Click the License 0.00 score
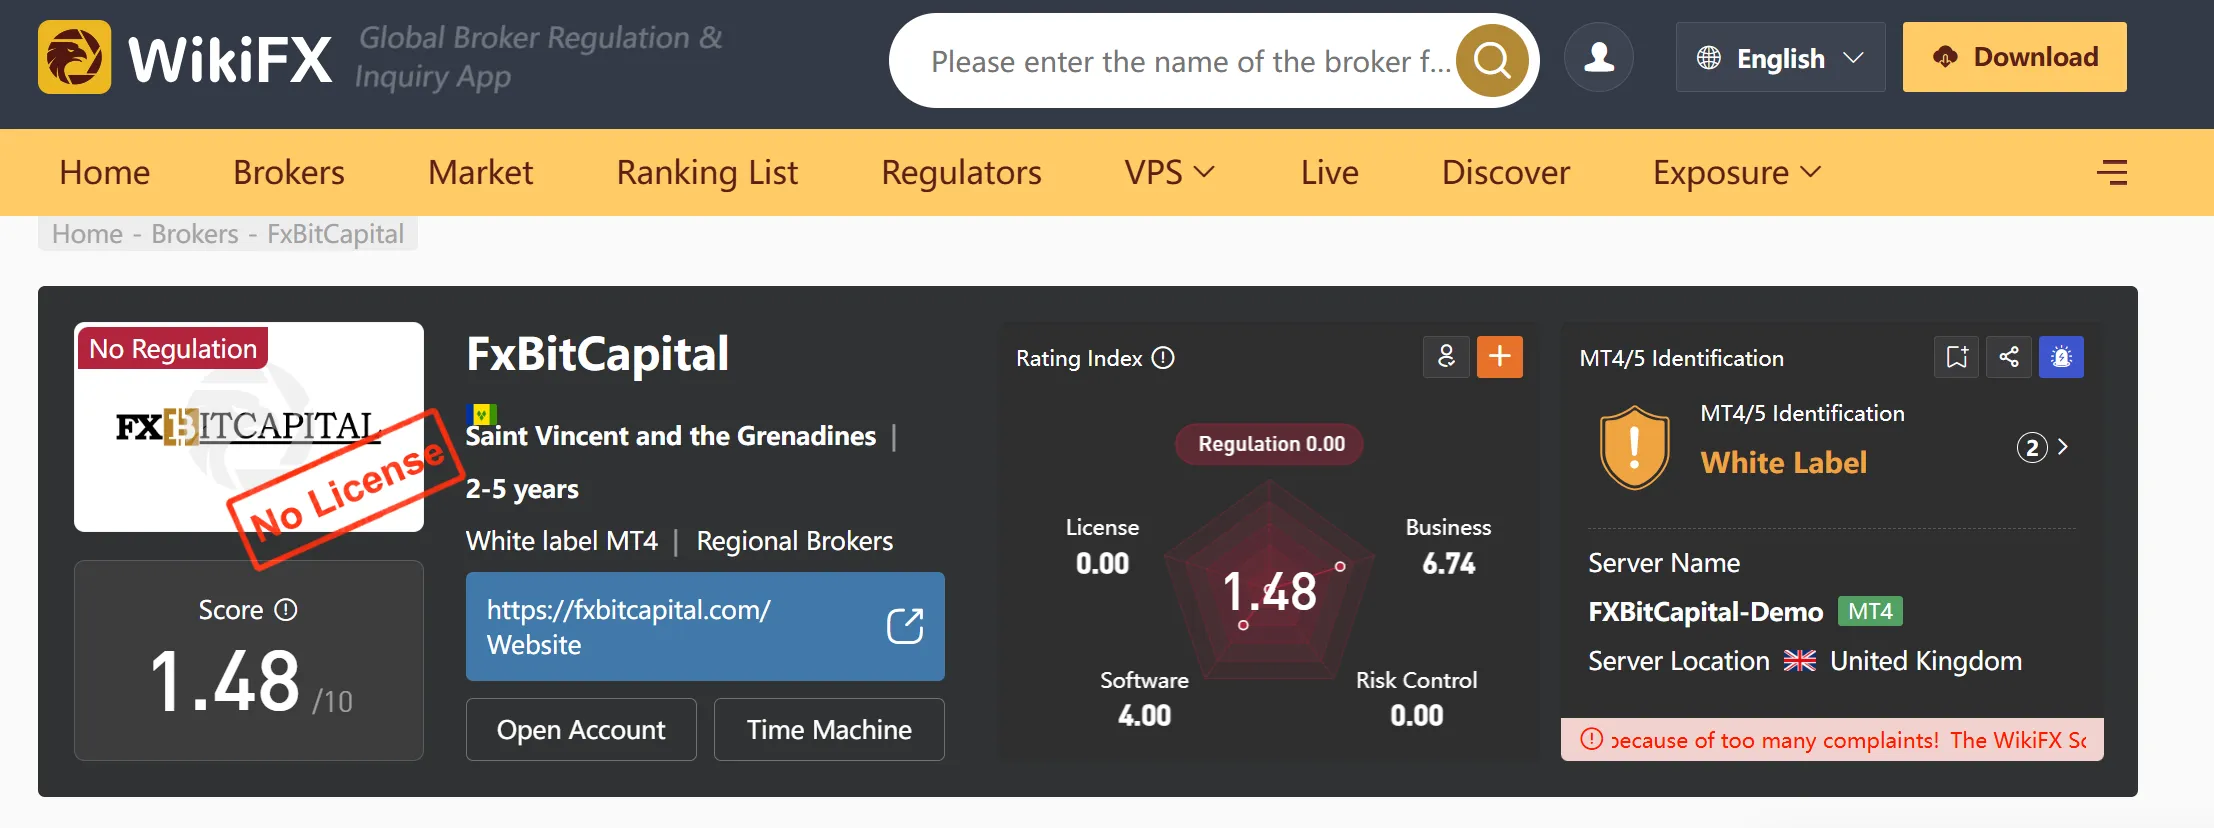Screen dimensions: 2214x828 [1102, 547]
